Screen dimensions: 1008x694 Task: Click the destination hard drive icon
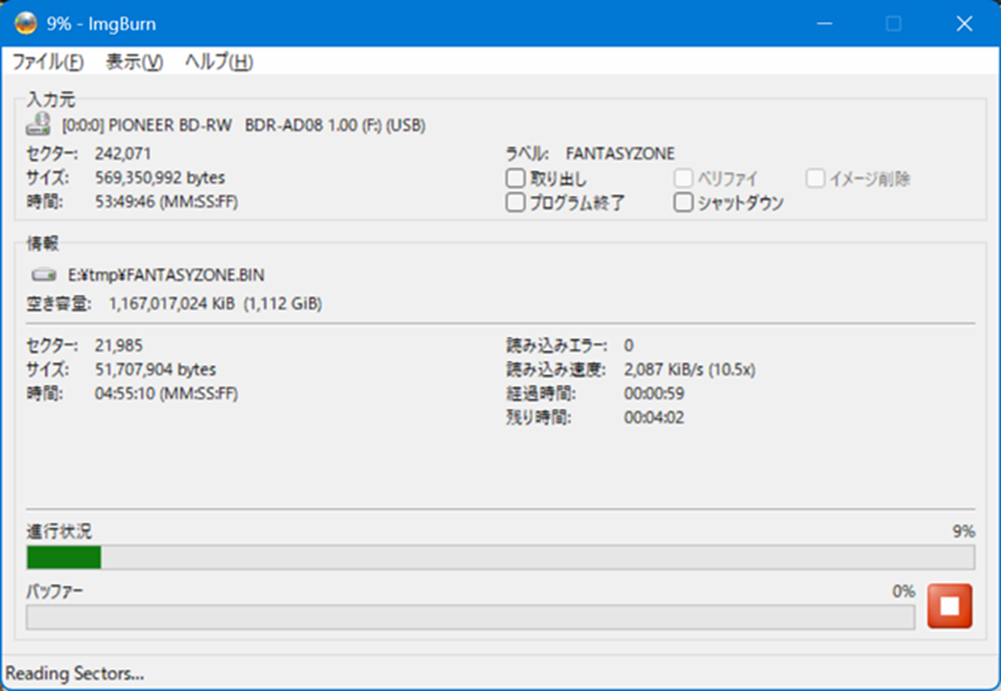[45, 275]
